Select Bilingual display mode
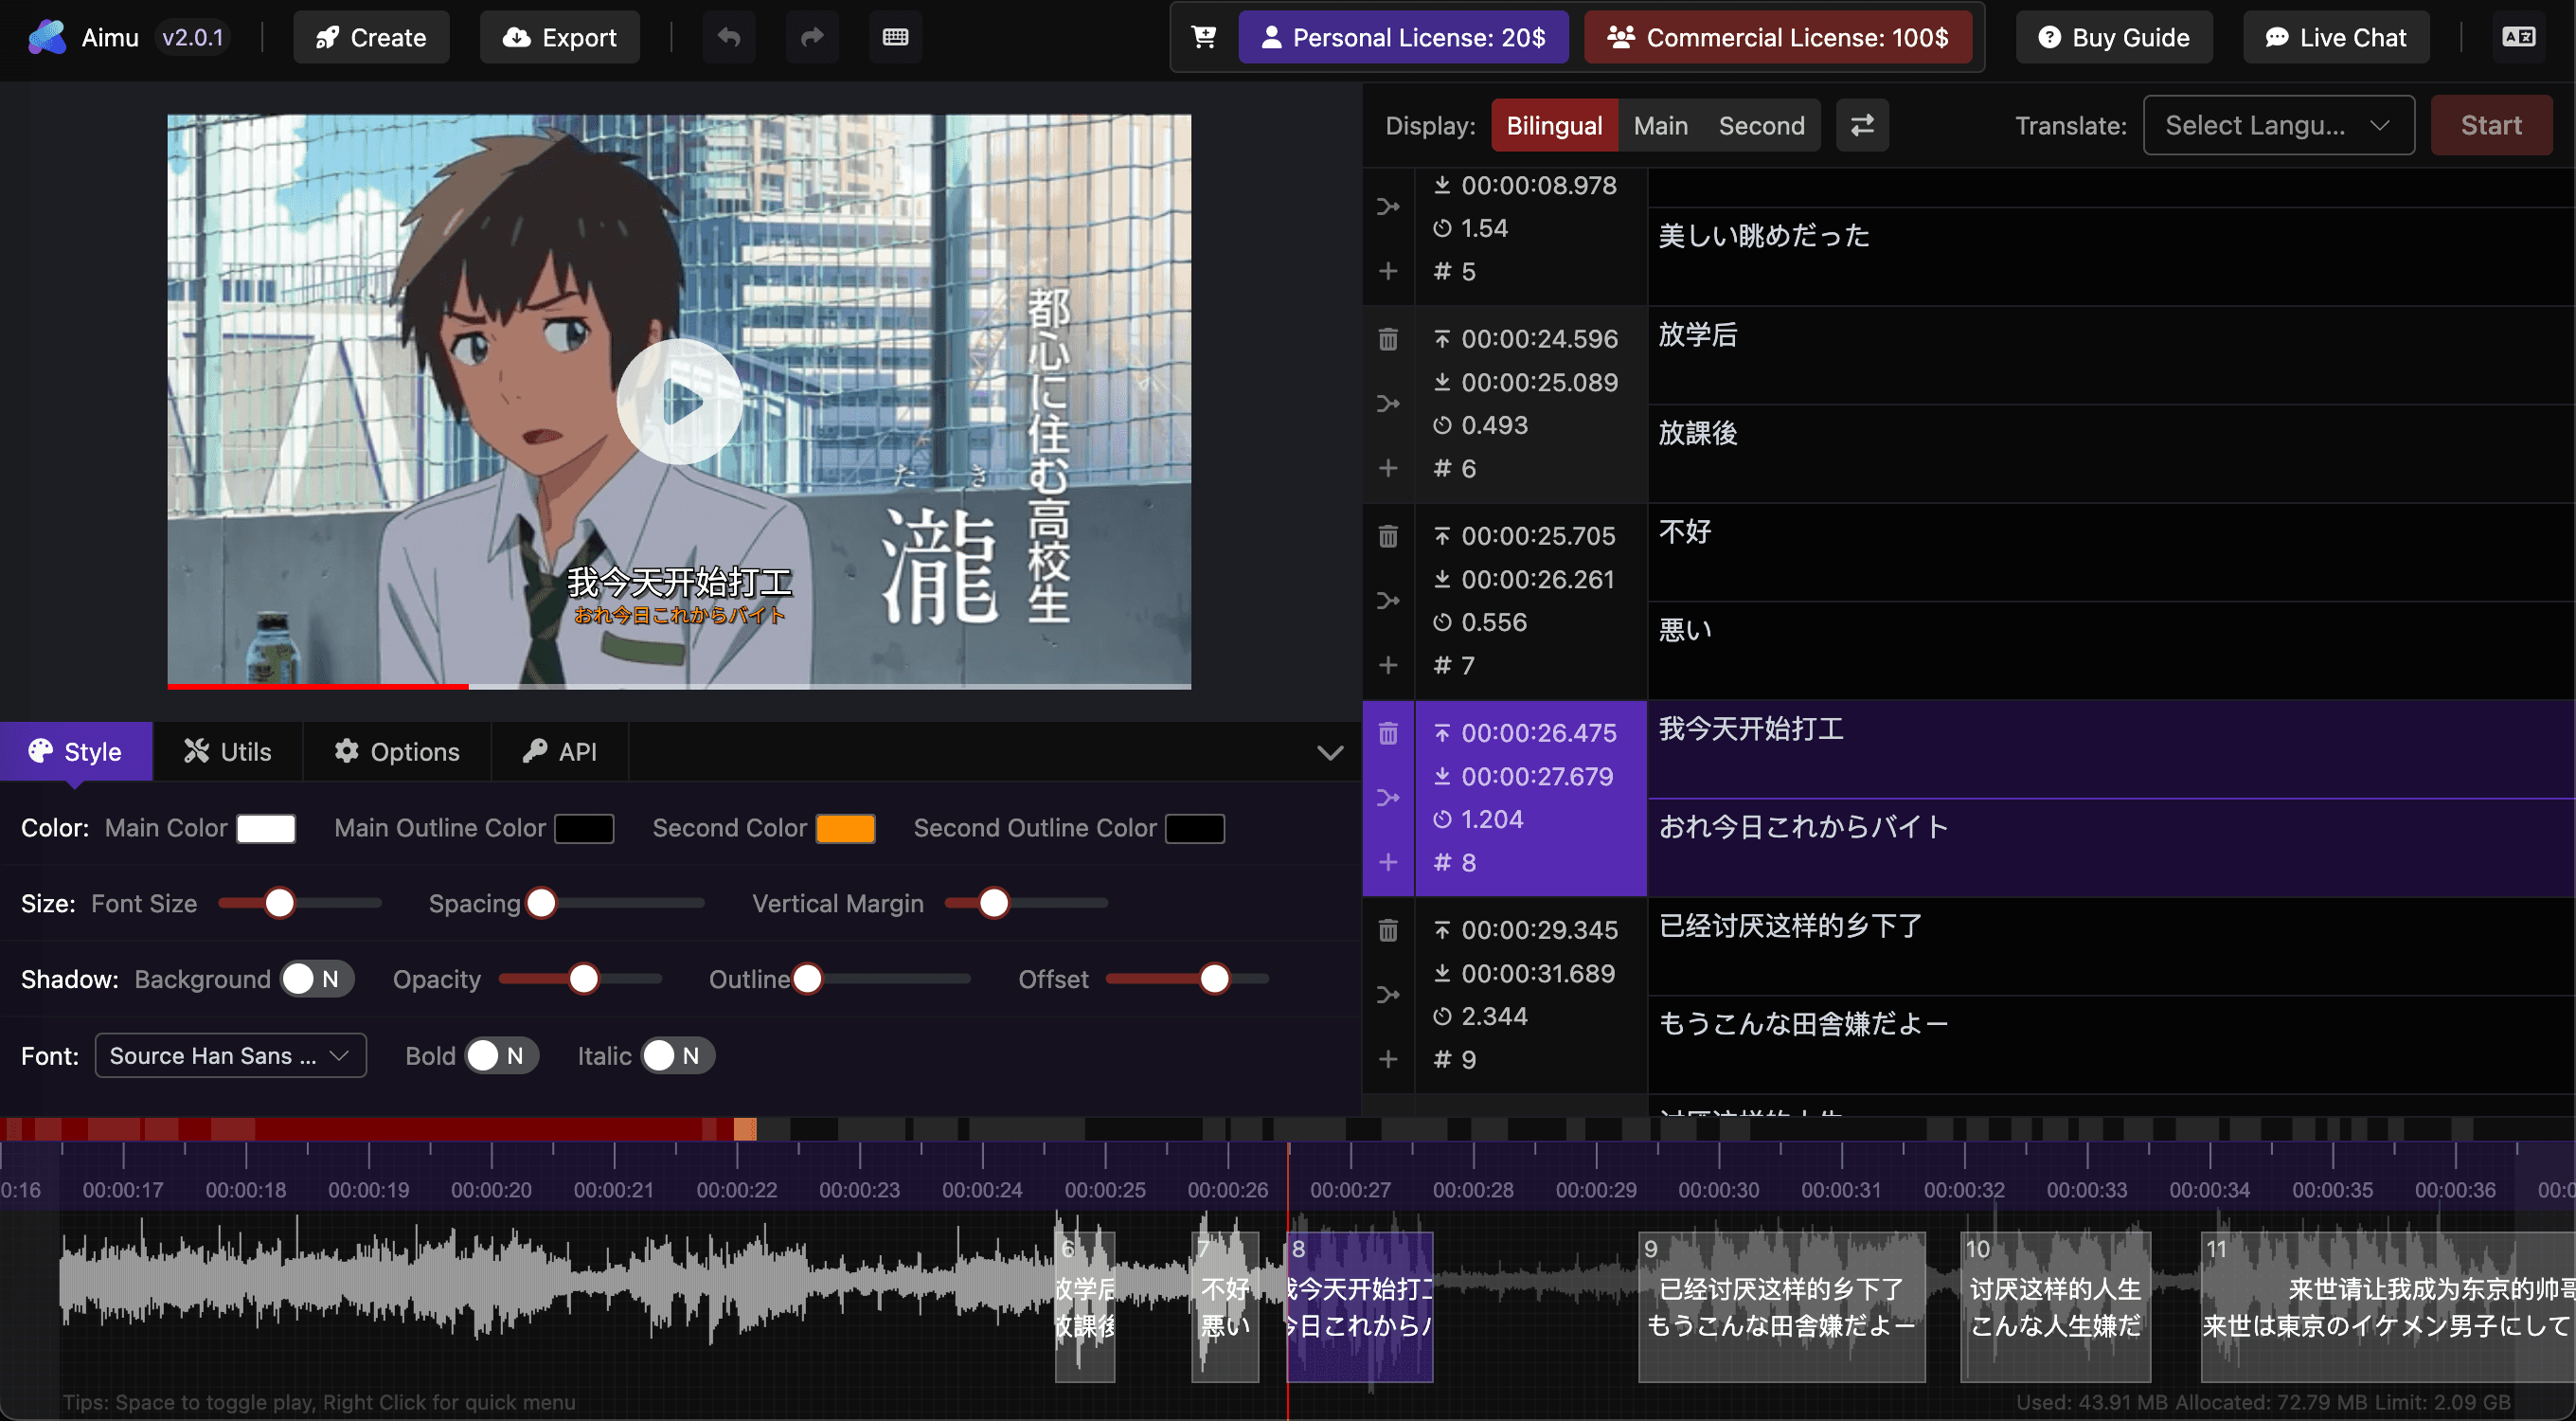 tap(1554, 126)
